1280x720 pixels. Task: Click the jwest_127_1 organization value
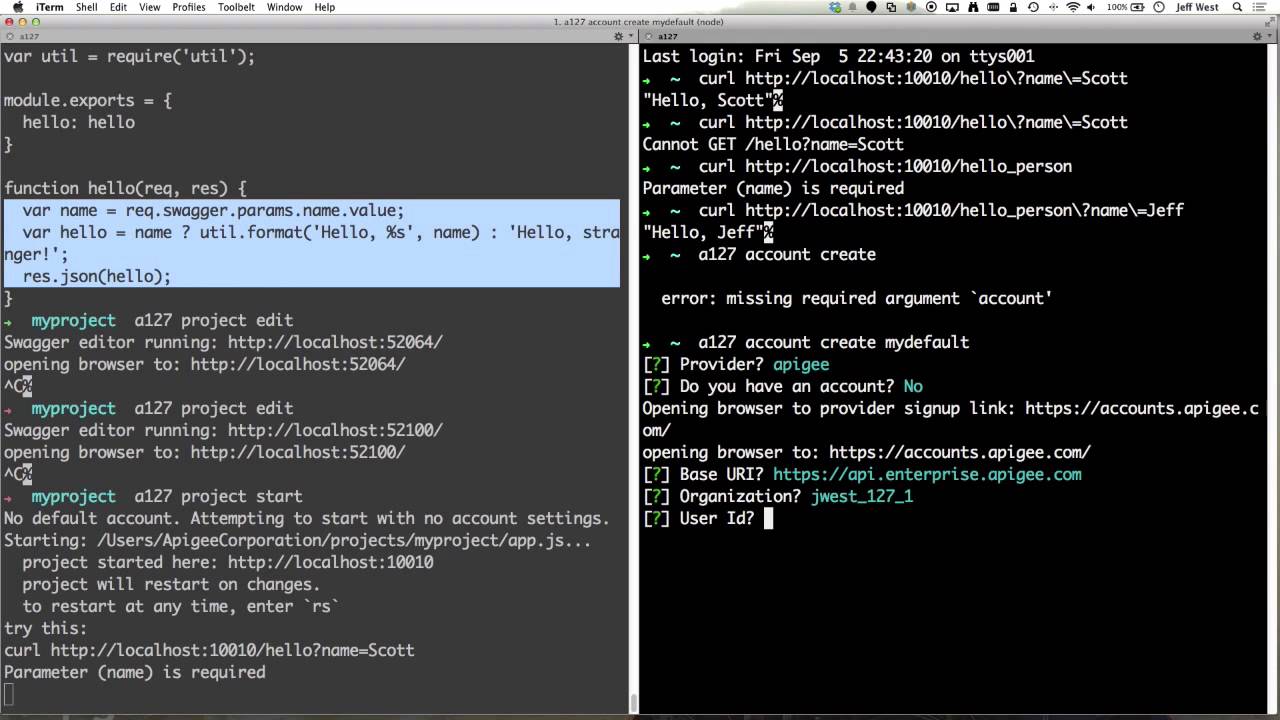coord(862,496)
